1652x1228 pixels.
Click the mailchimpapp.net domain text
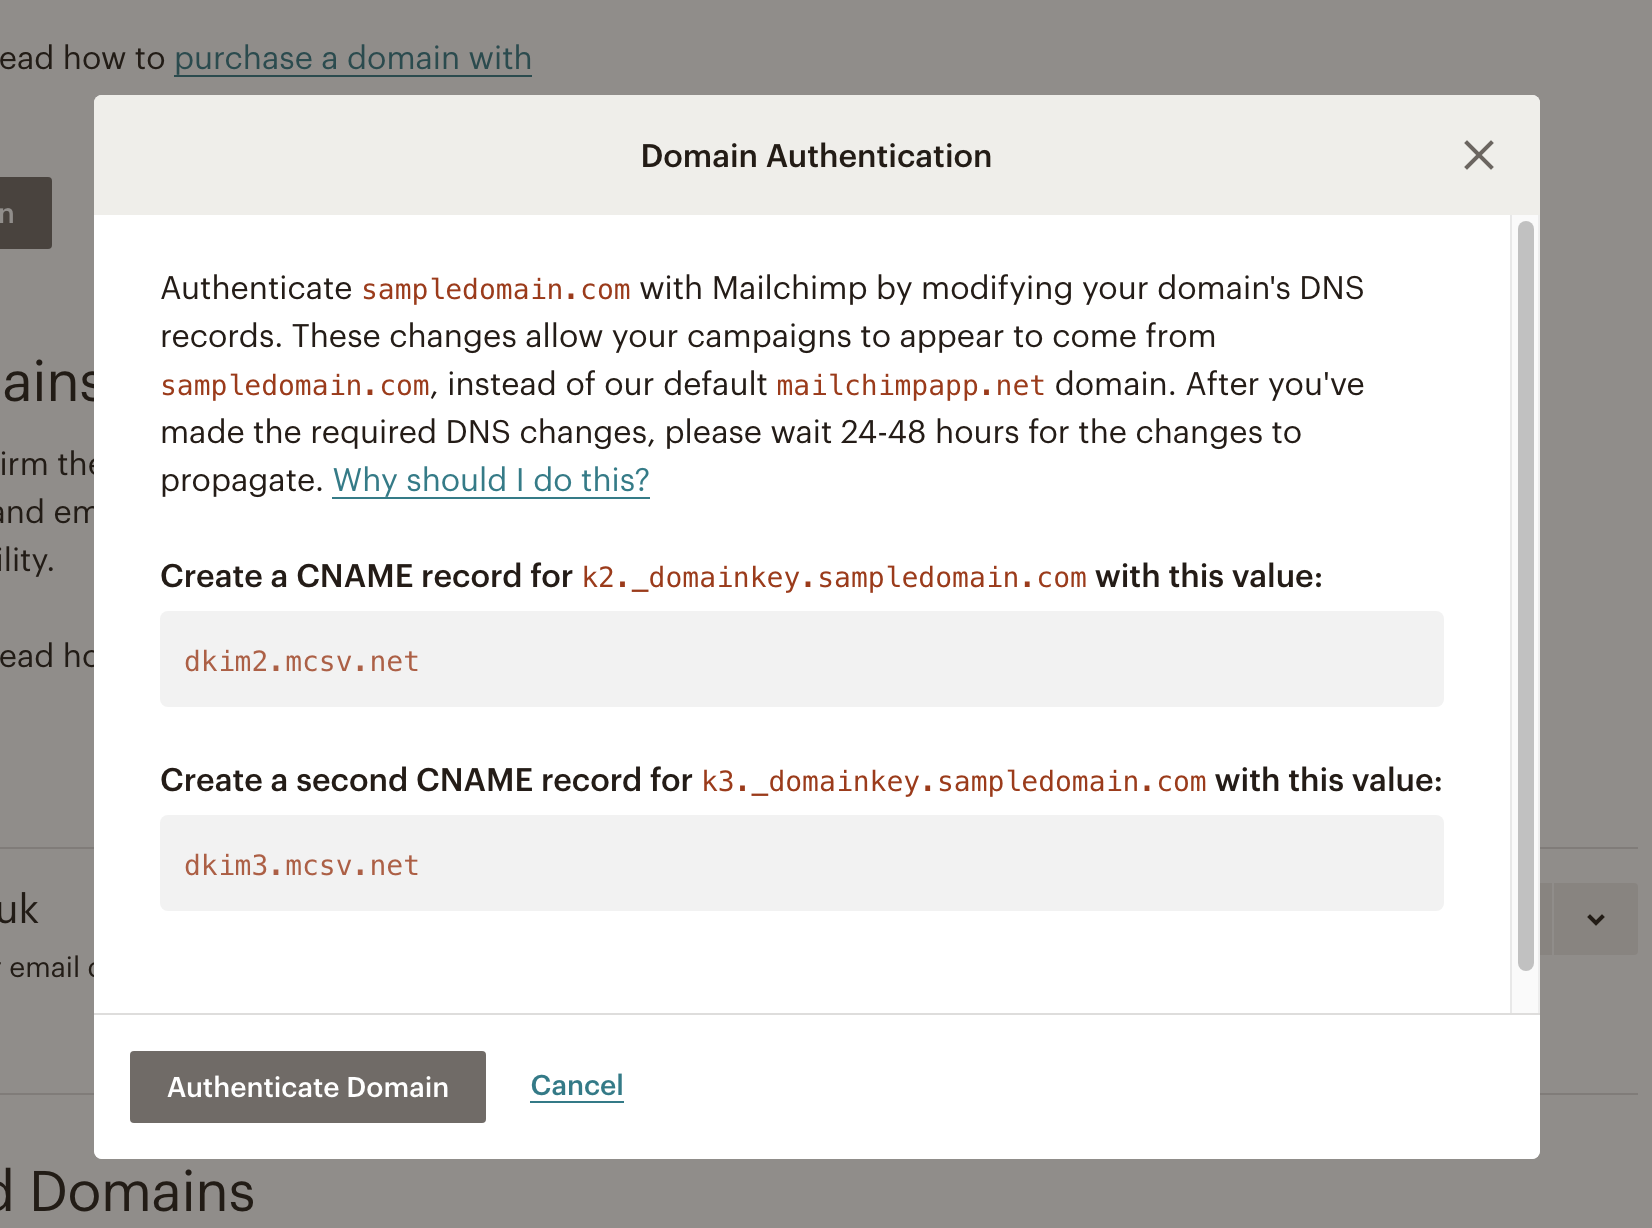(x=911, y=385)
